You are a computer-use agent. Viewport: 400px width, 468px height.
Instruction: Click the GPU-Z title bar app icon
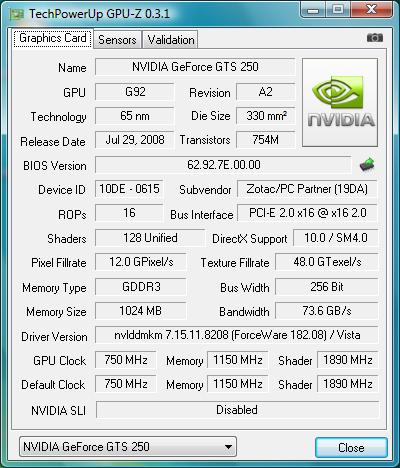coord(17,14)
